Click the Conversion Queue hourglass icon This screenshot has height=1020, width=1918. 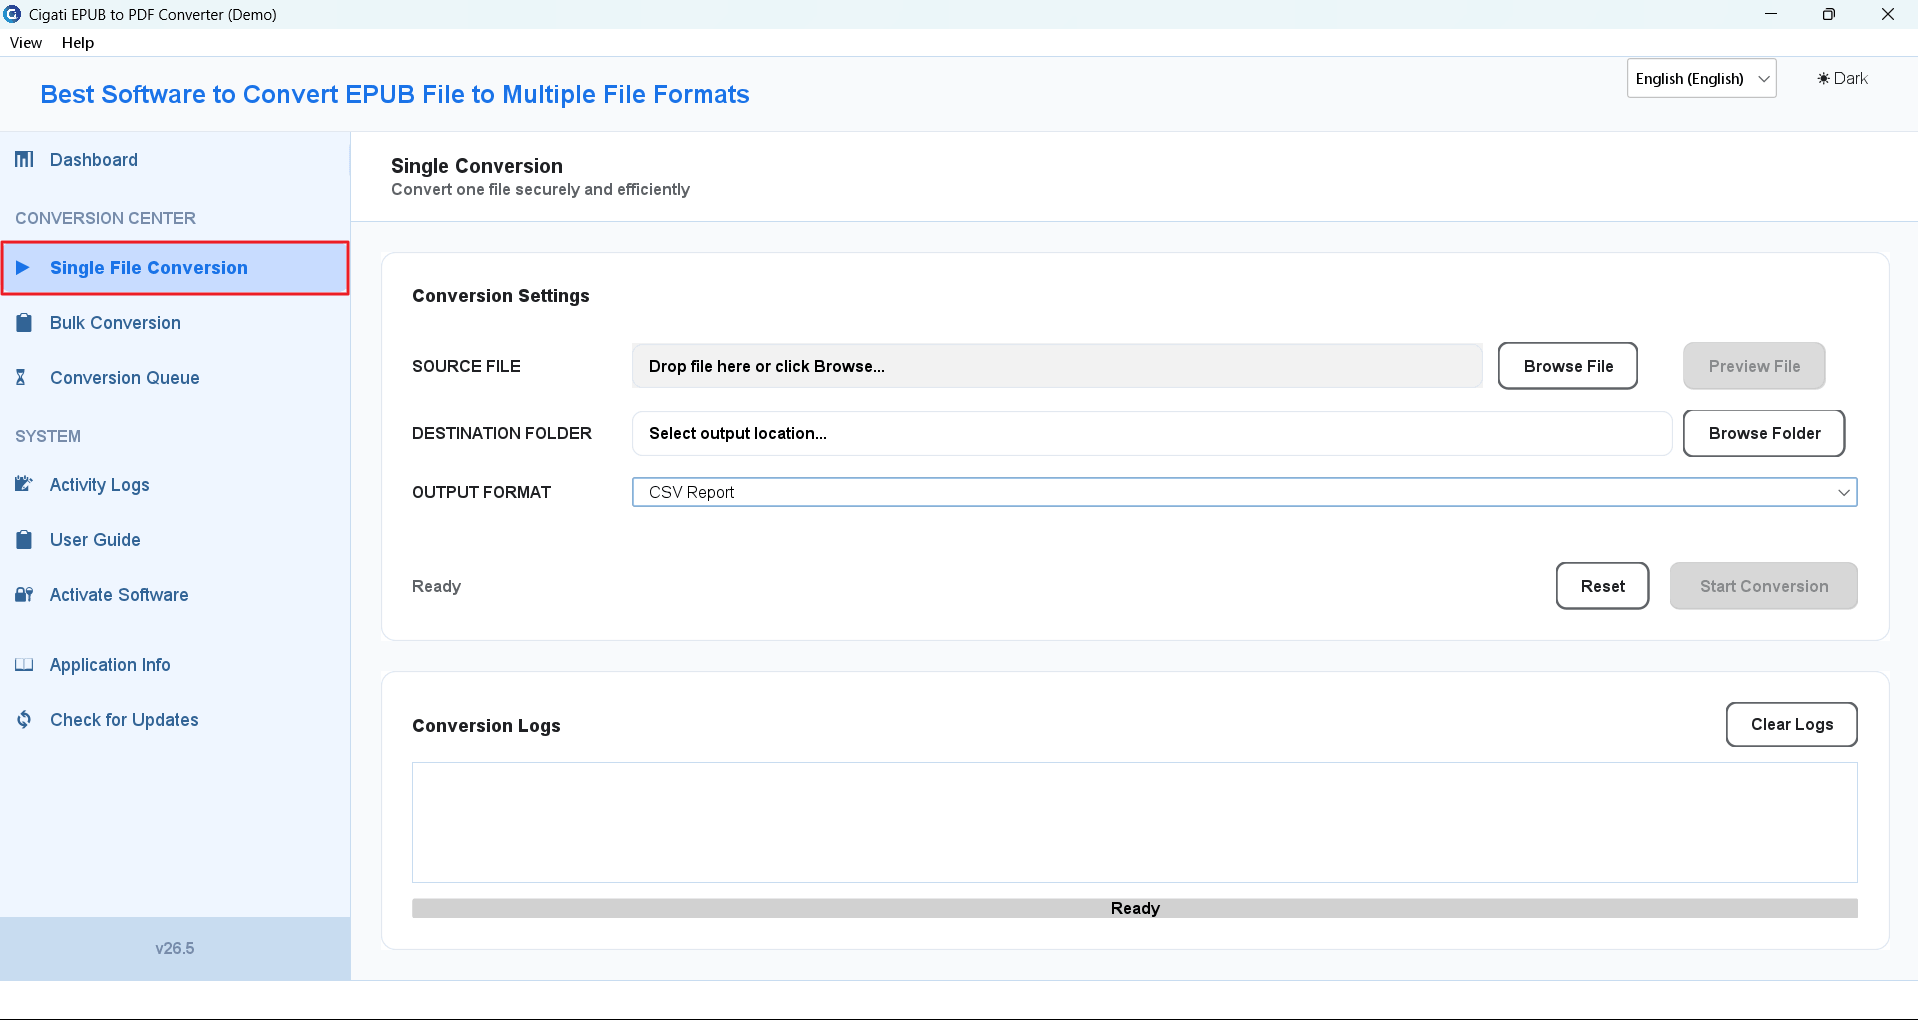click(21, 378)
